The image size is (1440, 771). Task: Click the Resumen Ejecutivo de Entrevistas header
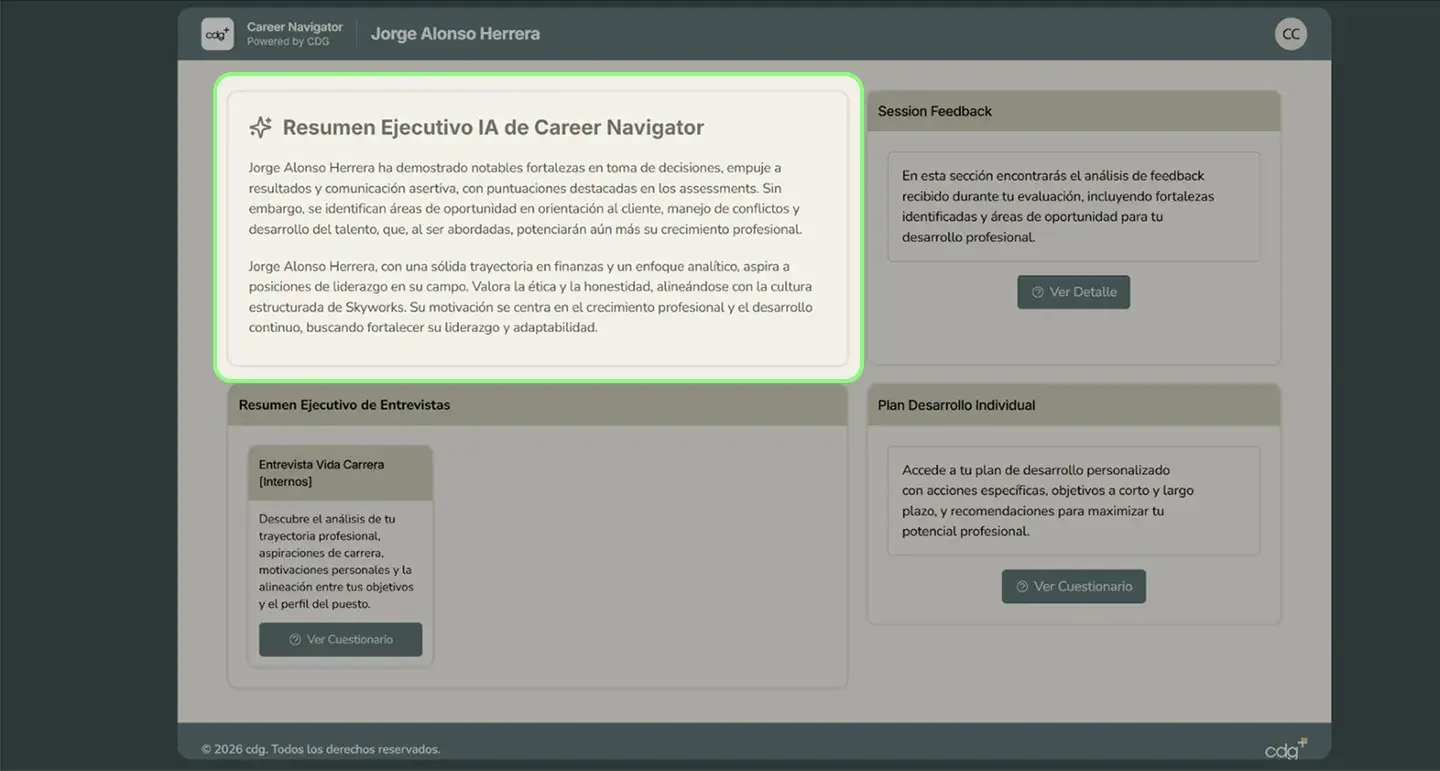coord(537,405)
